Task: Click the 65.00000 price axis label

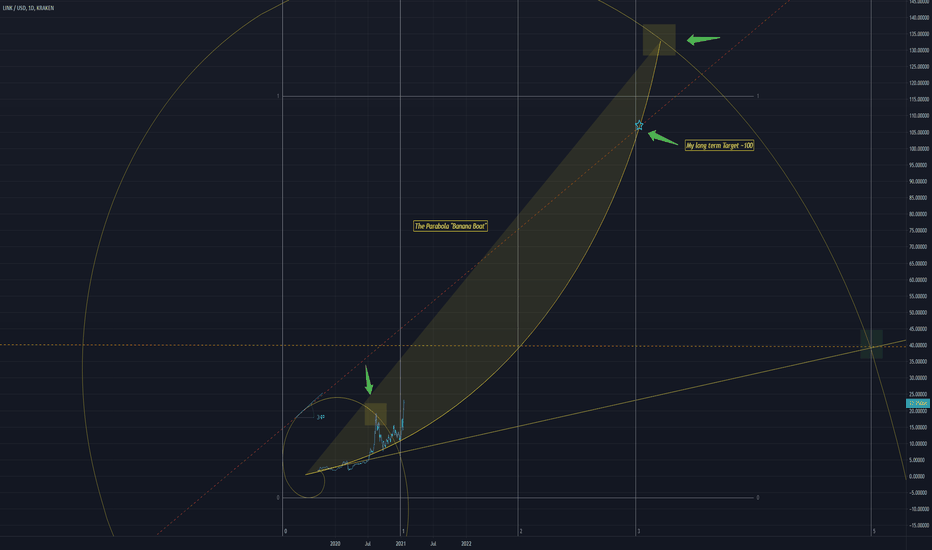Action: coord(919,263)
